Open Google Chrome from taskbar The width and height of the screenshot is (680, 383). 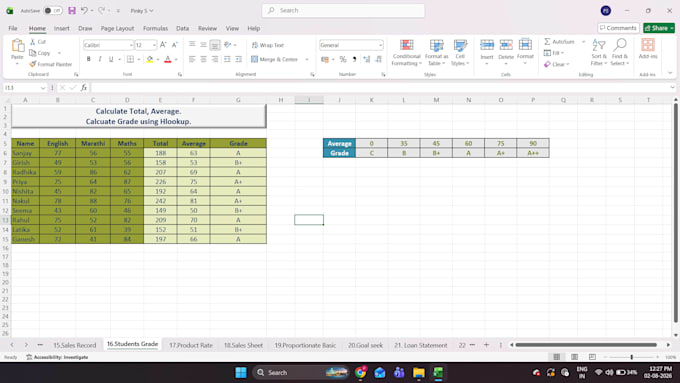tap(360, 372)
